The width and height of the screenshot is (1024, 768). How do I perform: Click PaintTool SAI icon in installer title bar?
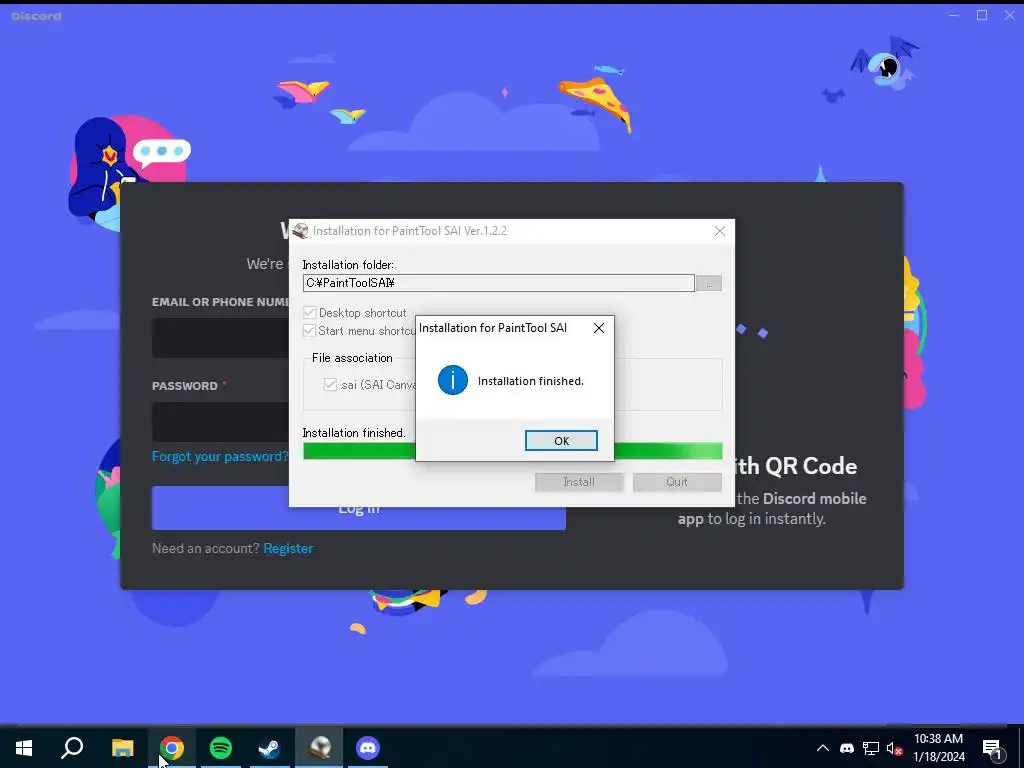pos(300,231)
